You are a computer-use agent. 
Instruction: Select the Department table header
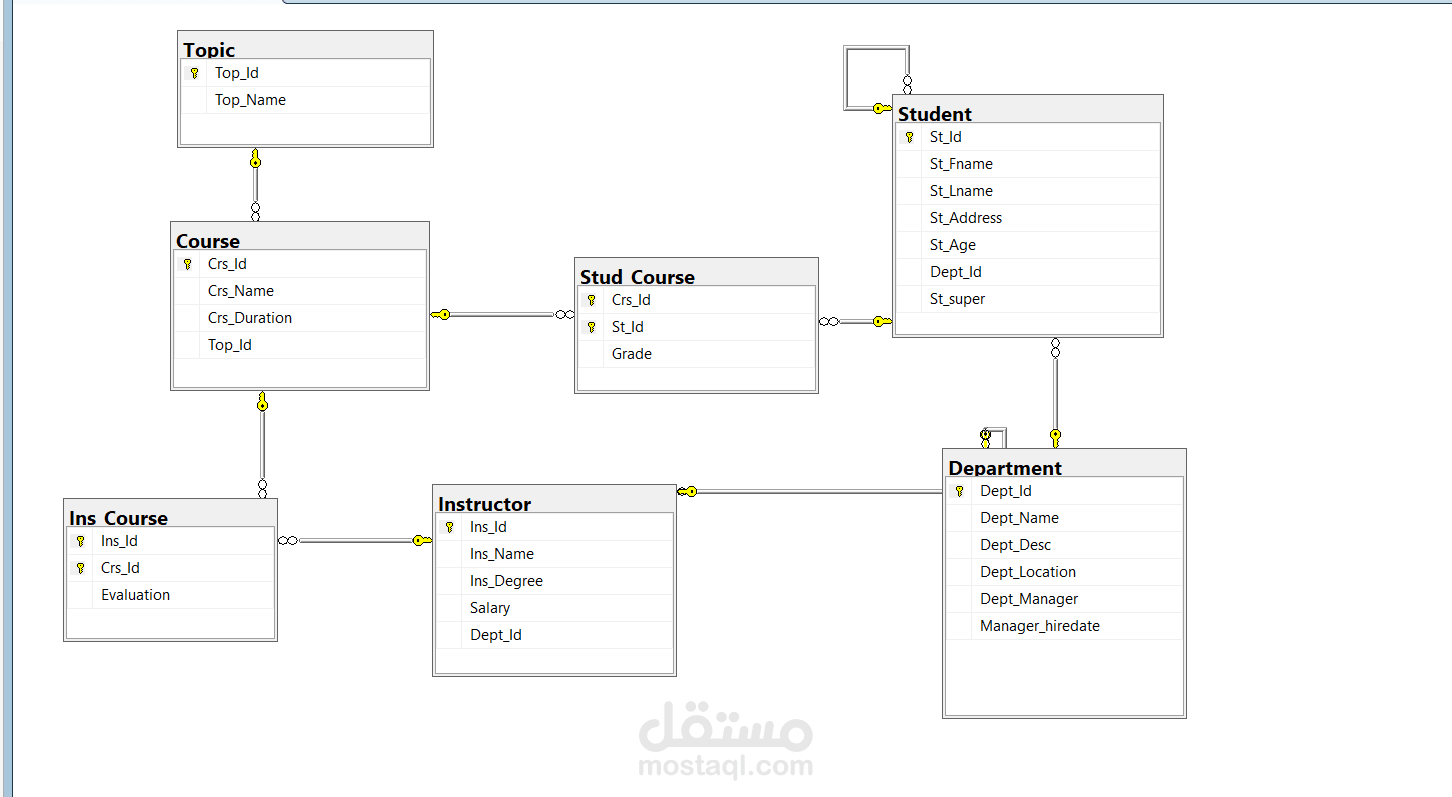(1064, 464)
